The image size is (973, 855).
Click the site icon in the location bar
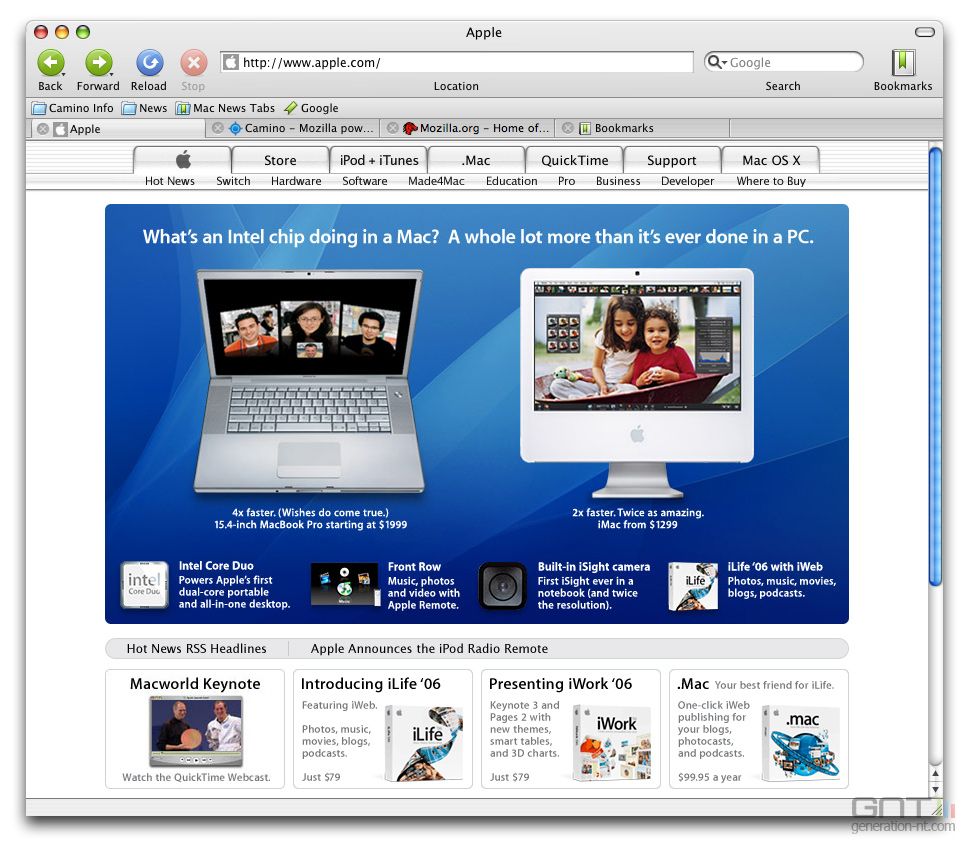(231, 62)
